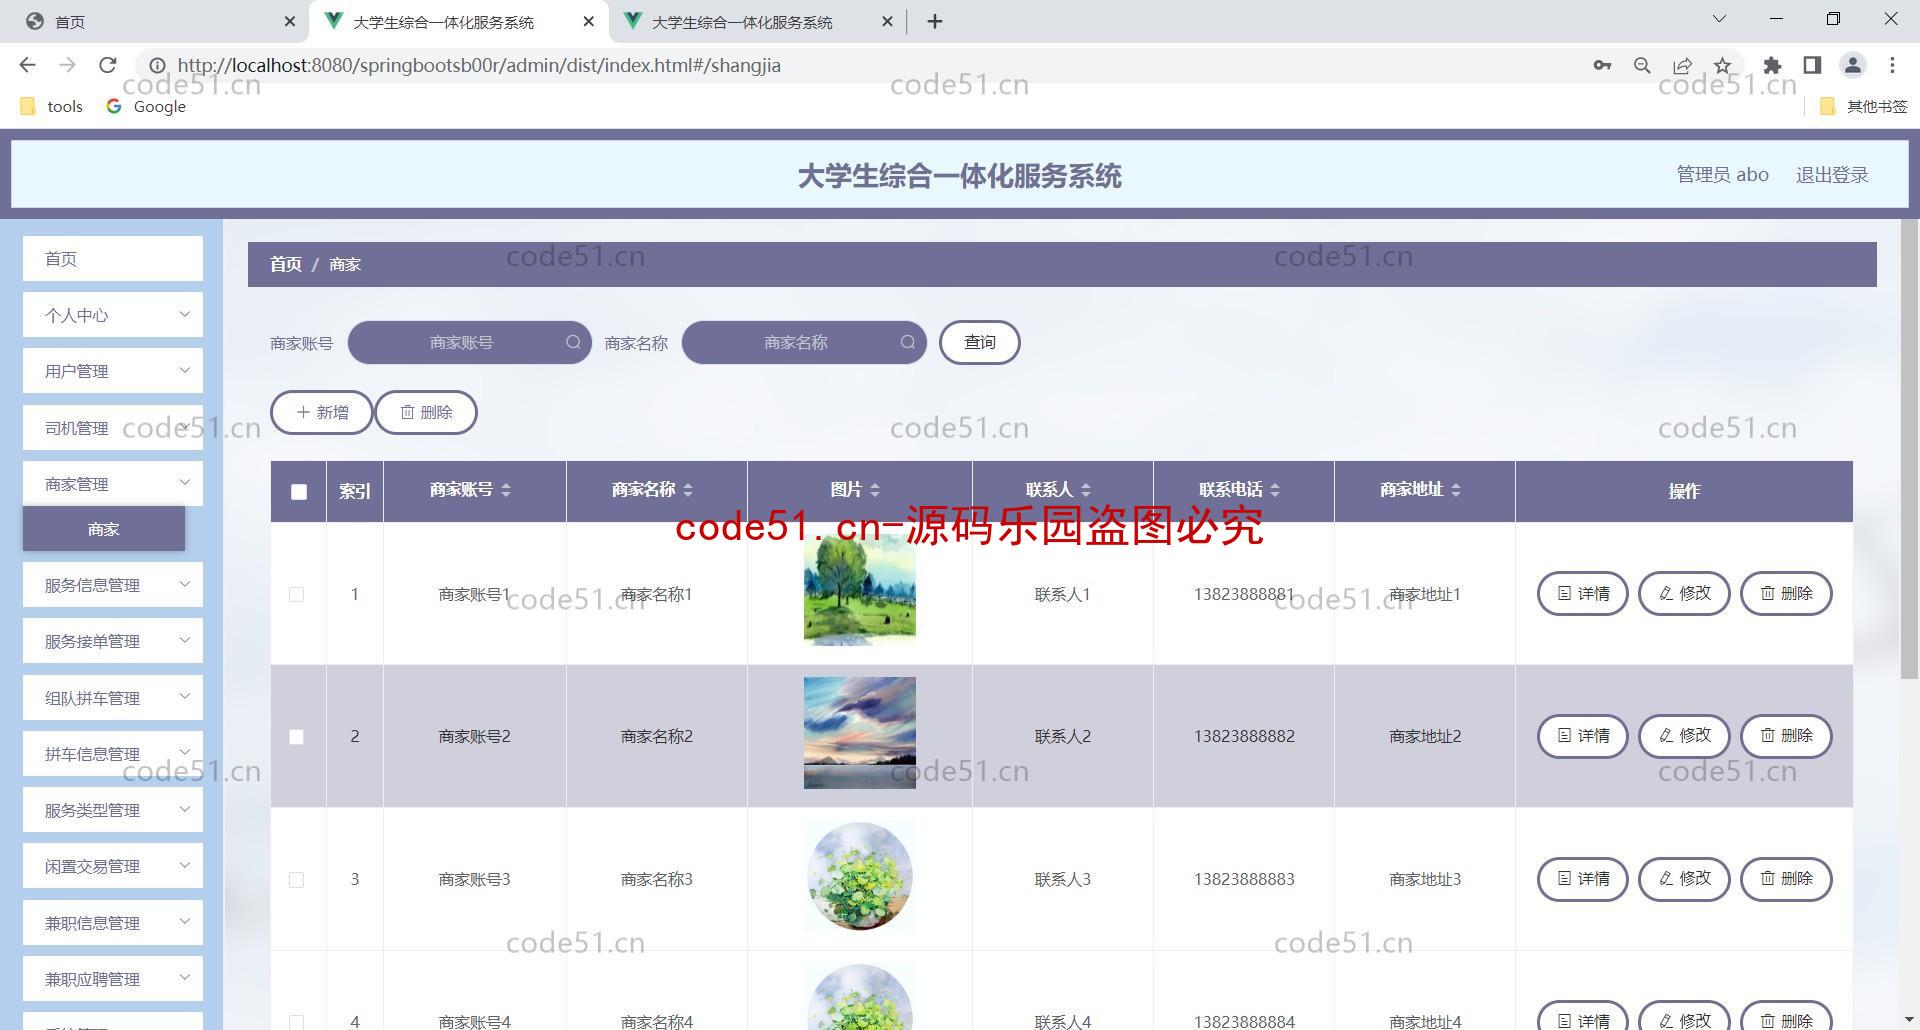Switch to third 大学生综合一体化服务系统 tab

click(756, 21)
